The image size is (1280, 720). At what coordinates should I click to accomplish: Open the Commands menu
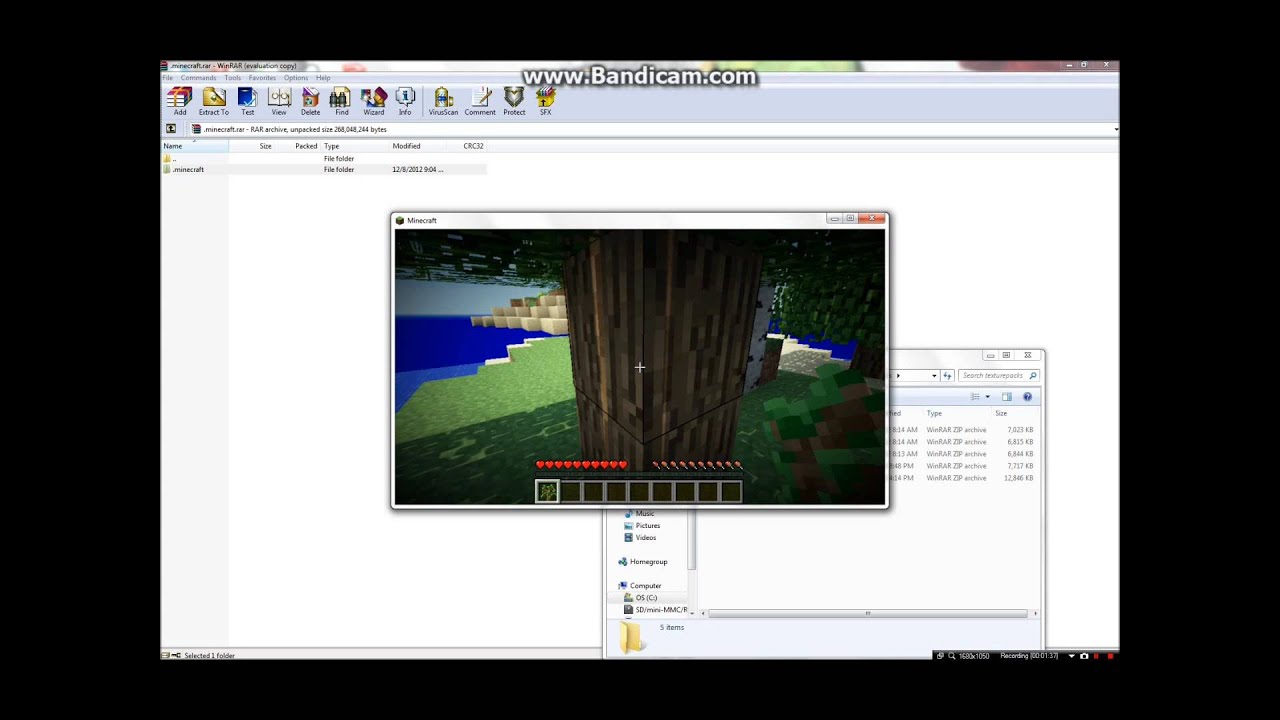pyautogui.click(x=198, y=78)
